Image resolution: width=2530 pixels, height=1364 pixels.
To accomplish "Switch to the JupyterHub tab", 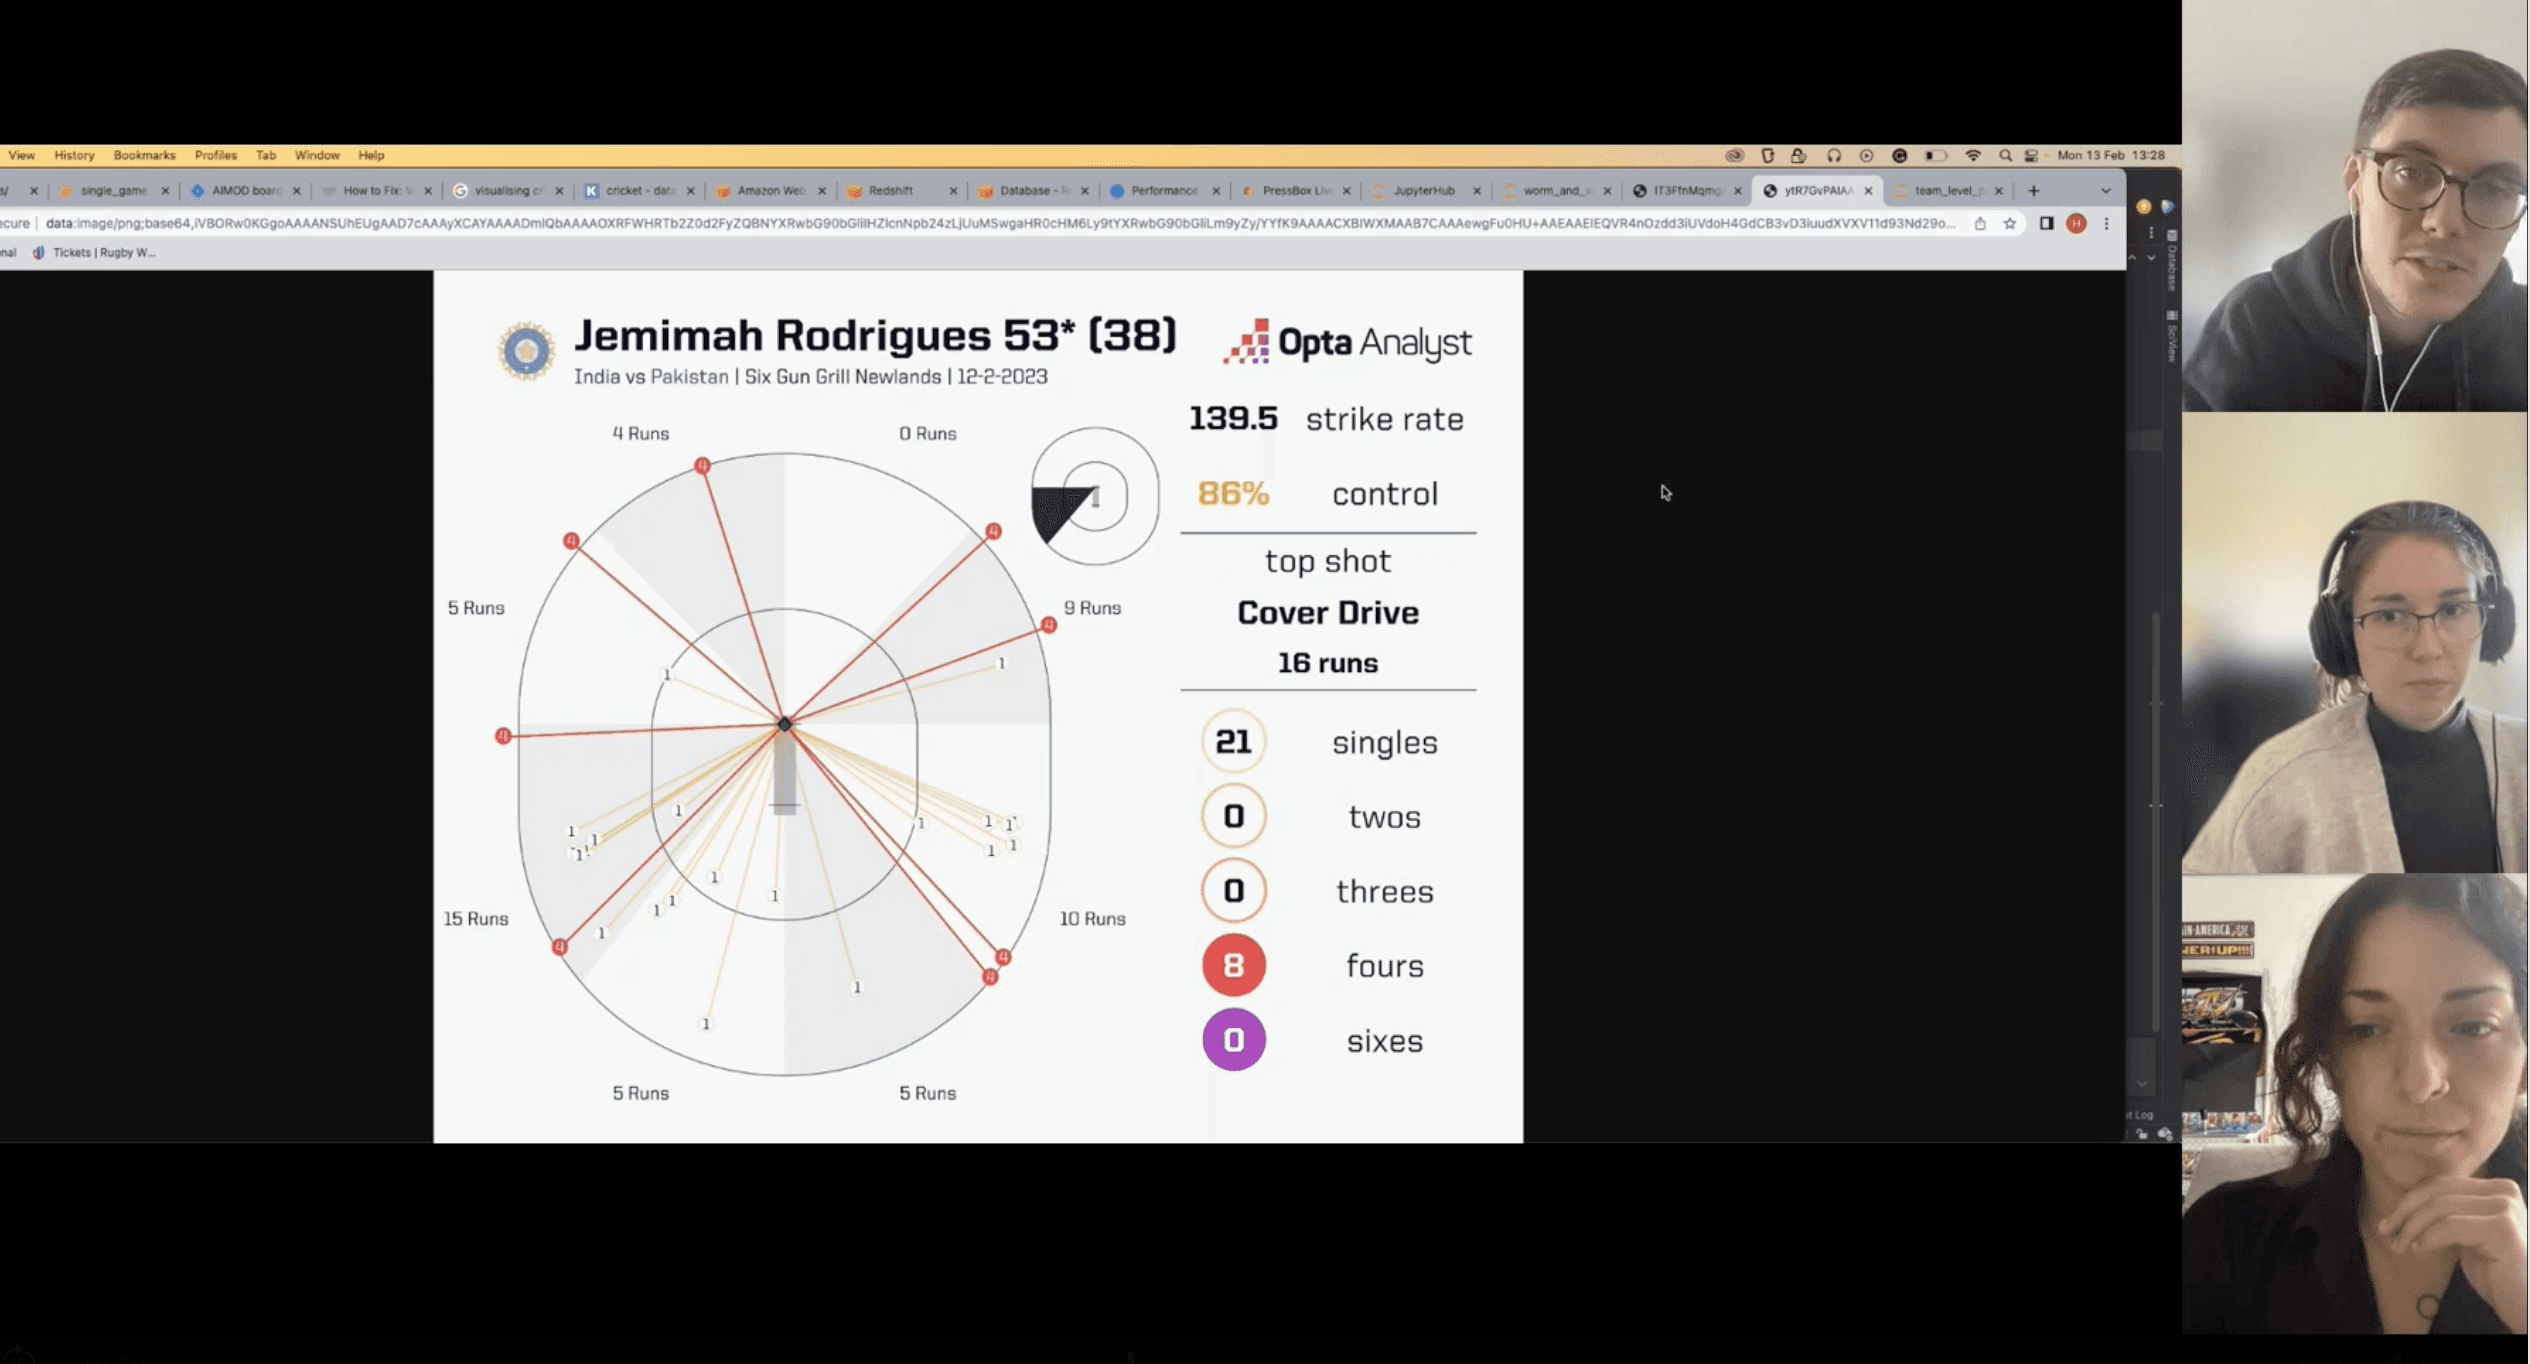I will 1423,191.
